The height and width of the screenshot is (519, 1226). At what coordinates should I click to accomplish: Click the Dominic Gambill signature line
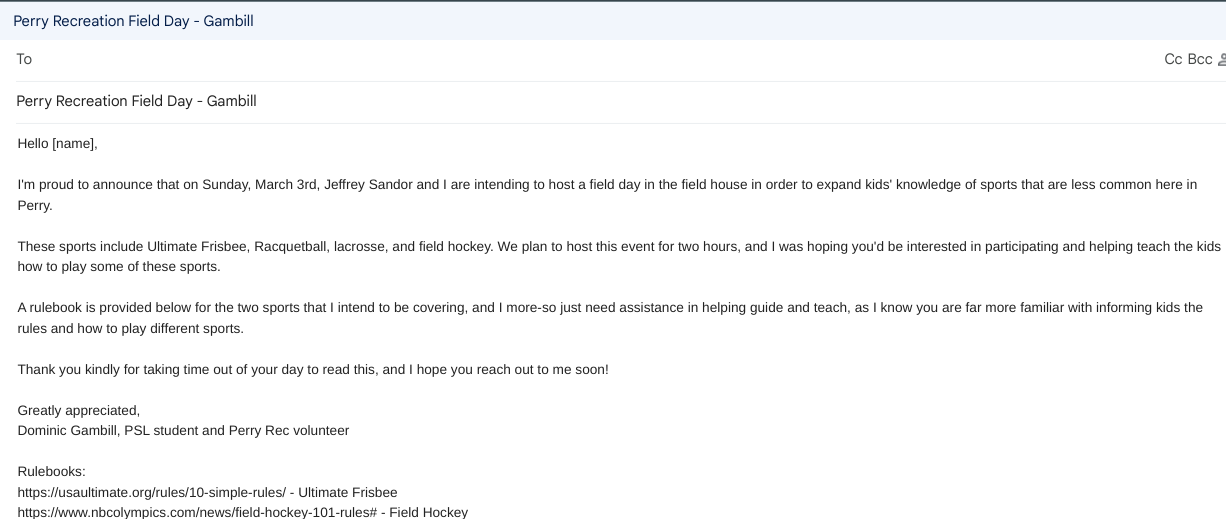pyautogui.click(x=183, y=430)
